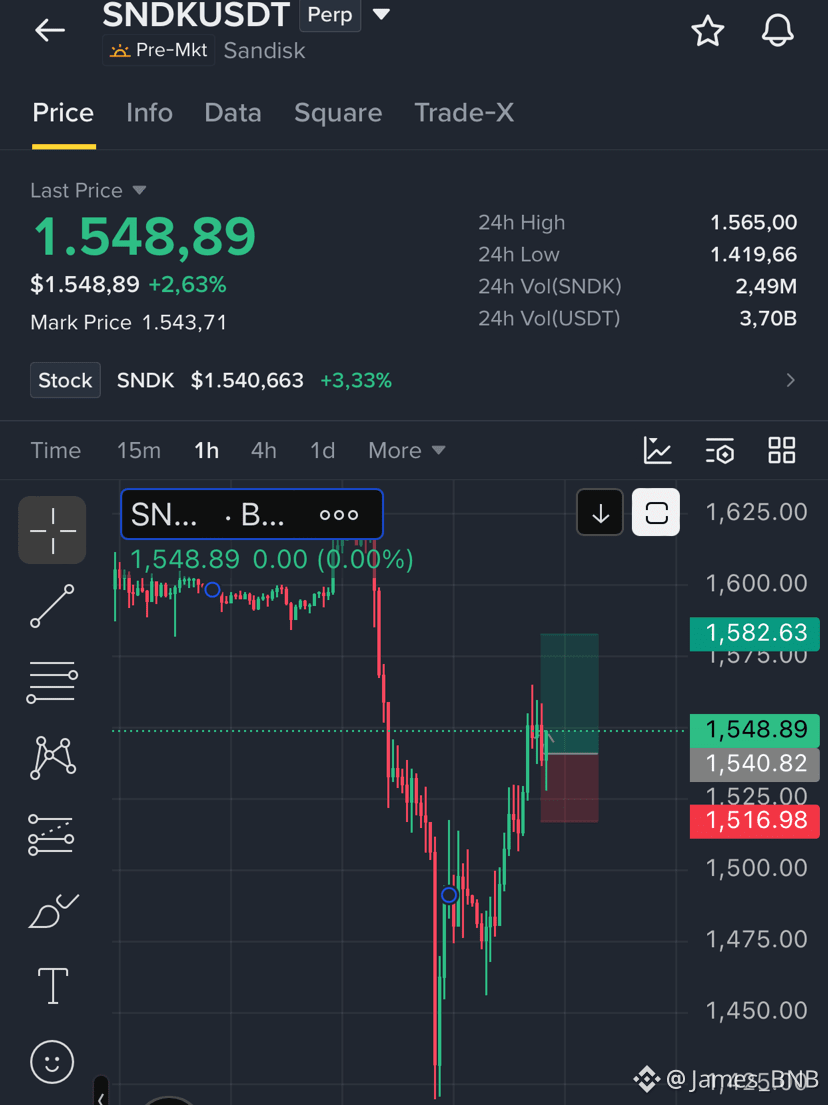Viewport: 828px width, 1105px height.
Task: Click the 1,475.00 price axis label
Action: click(x=757, y=939)
